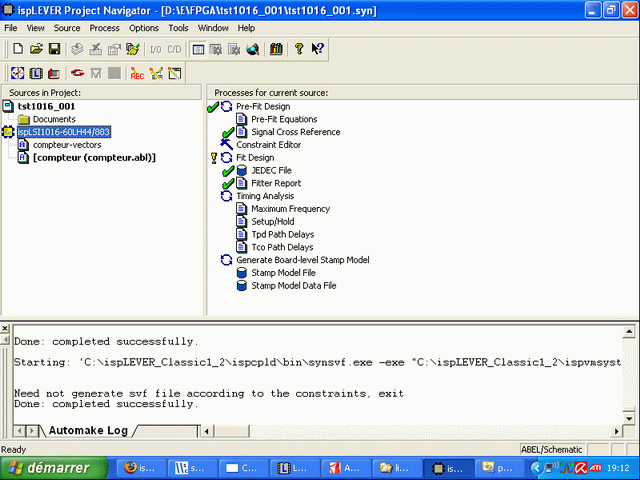The height and width of the screenshot is (480, 640).
Task: Click the yellow question mark Help icon
Action: click(x=298, y=49)
